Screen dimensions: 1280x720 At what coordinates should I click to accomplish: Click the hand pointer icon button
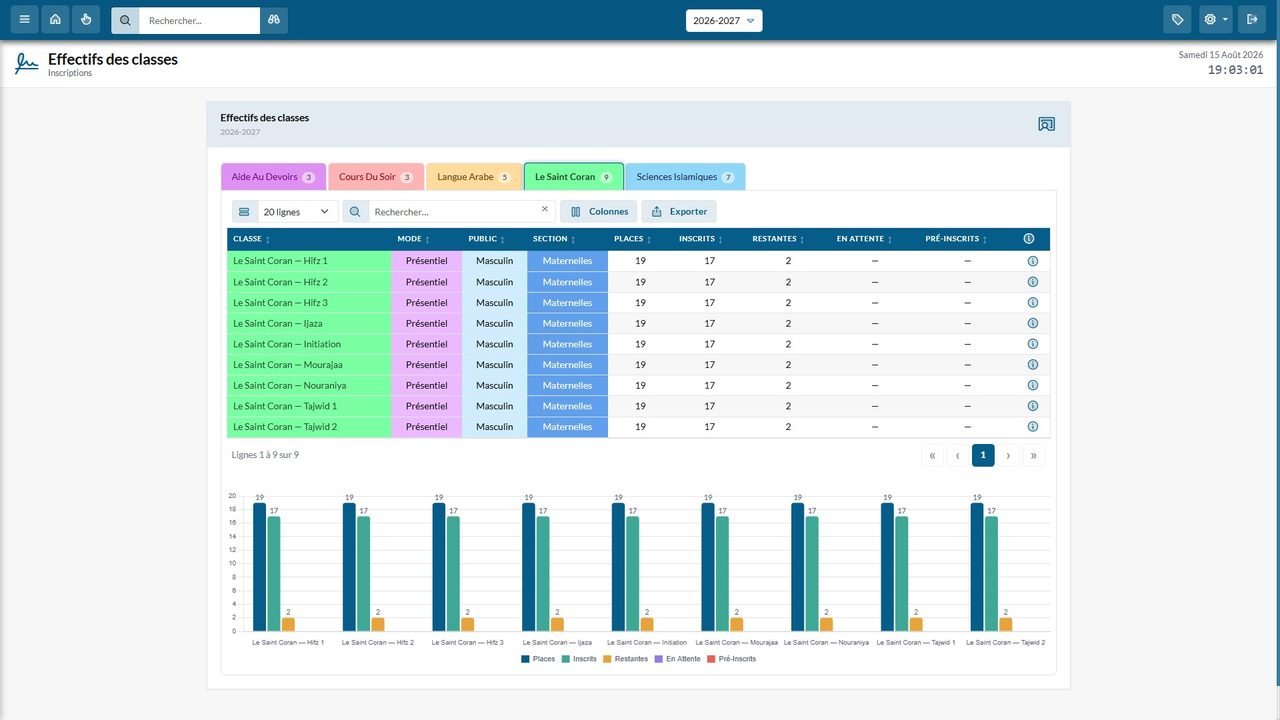[86, 20]
